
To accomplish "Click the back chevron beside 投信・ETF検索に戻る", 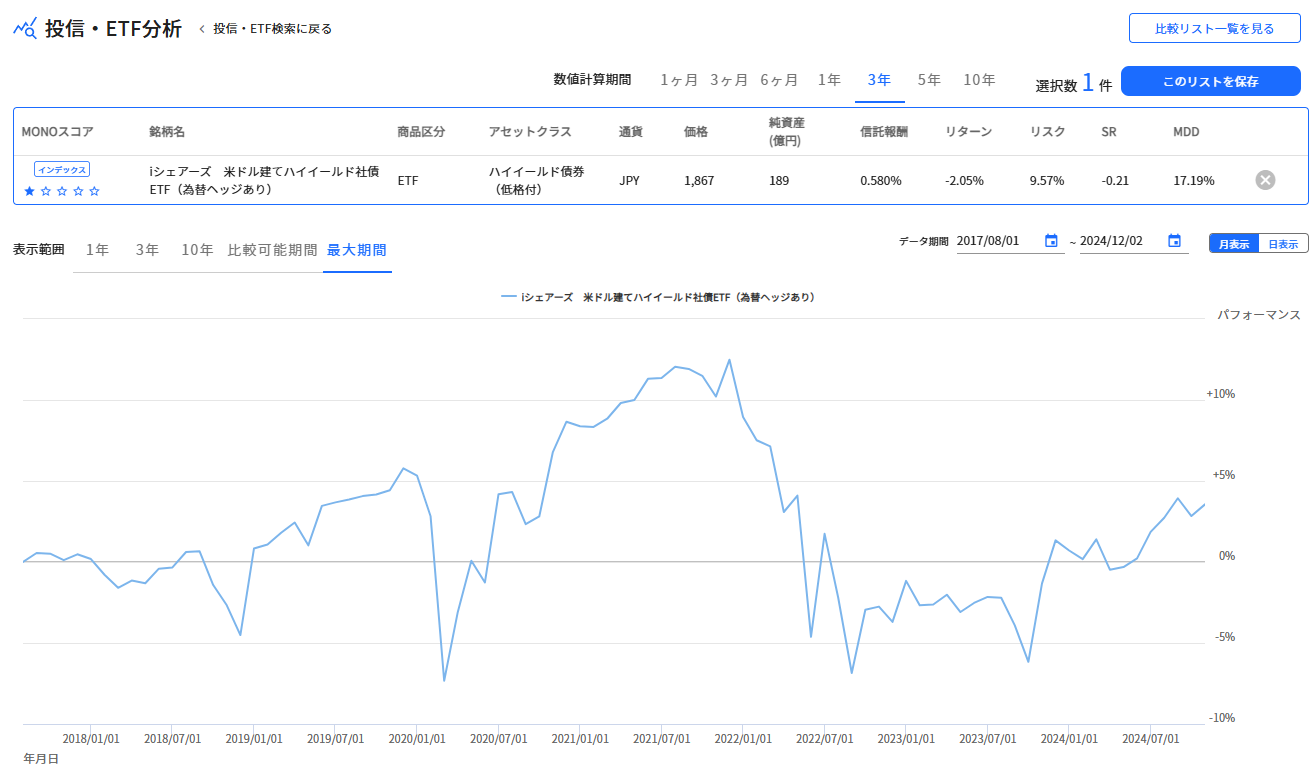I will [x=202, y=29].
